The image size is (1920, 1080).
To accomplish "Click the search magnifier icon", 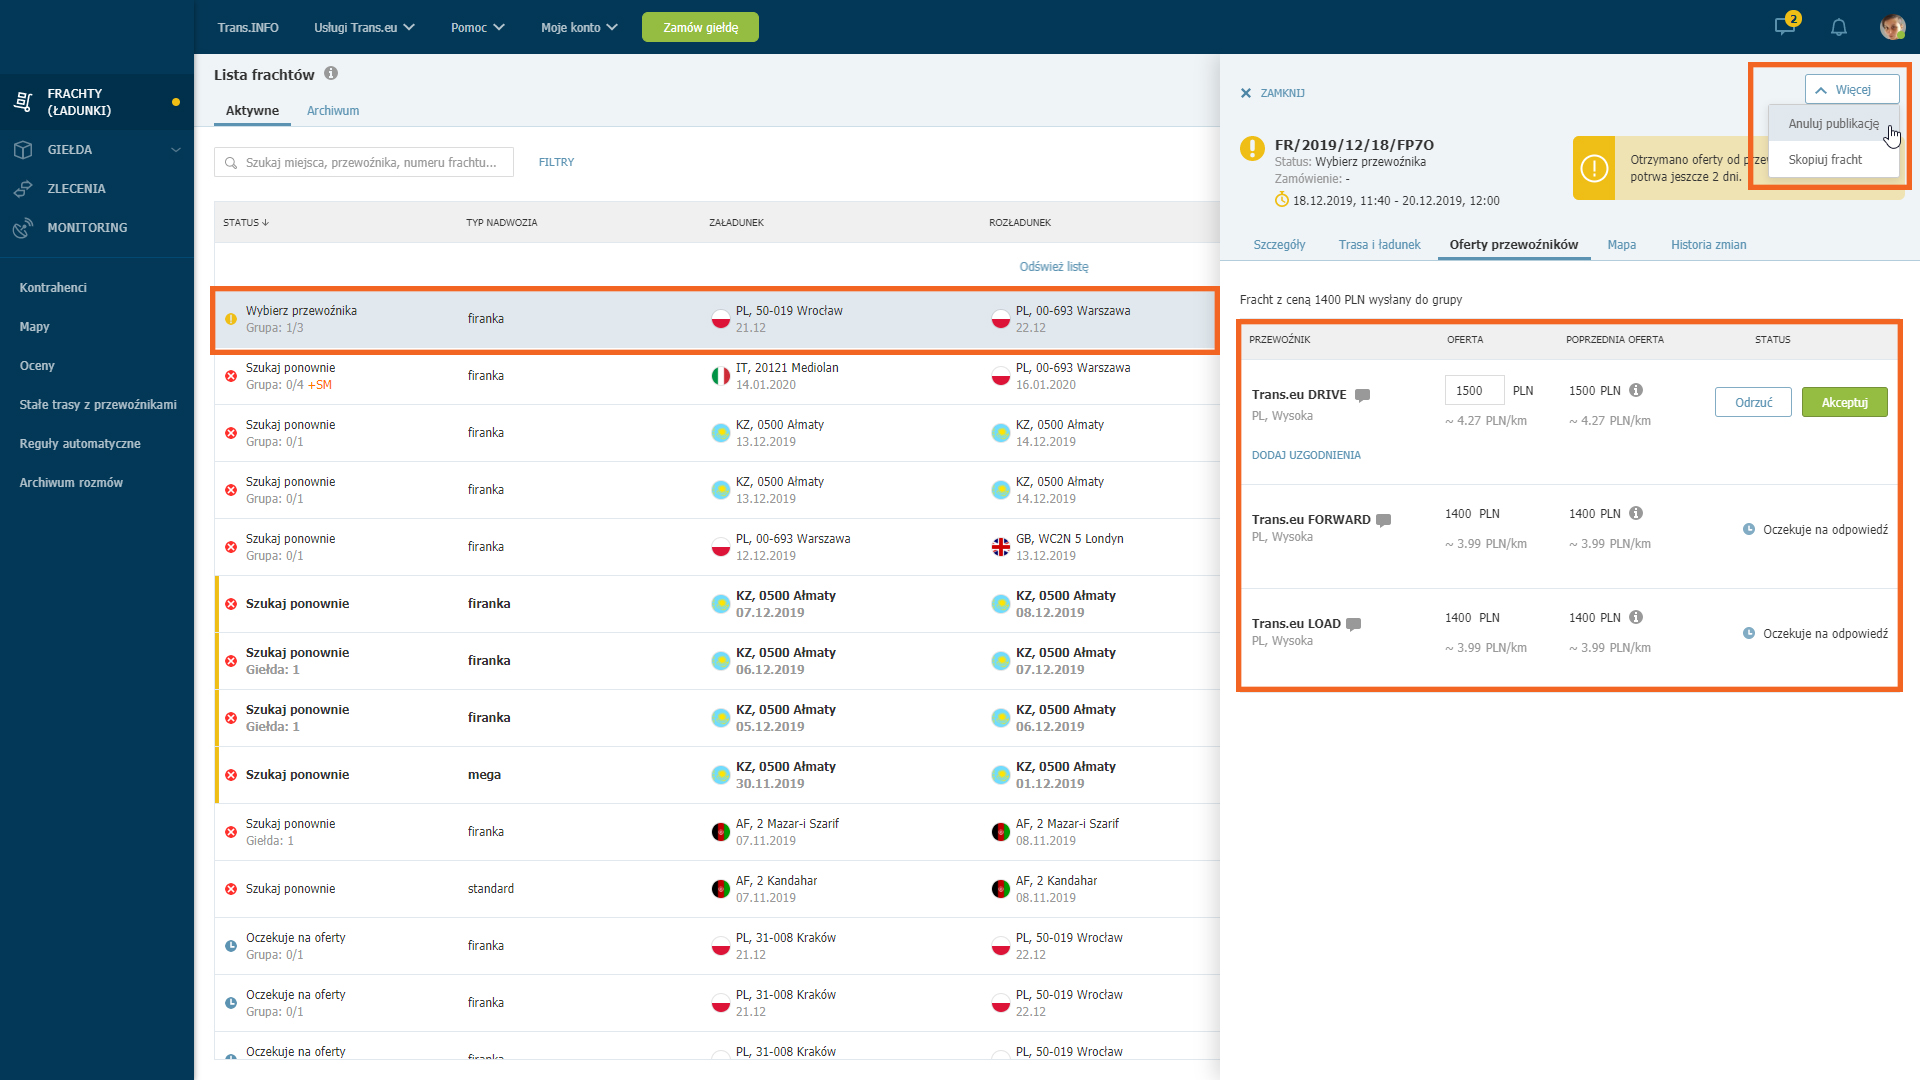I will (x=231, y=162).
